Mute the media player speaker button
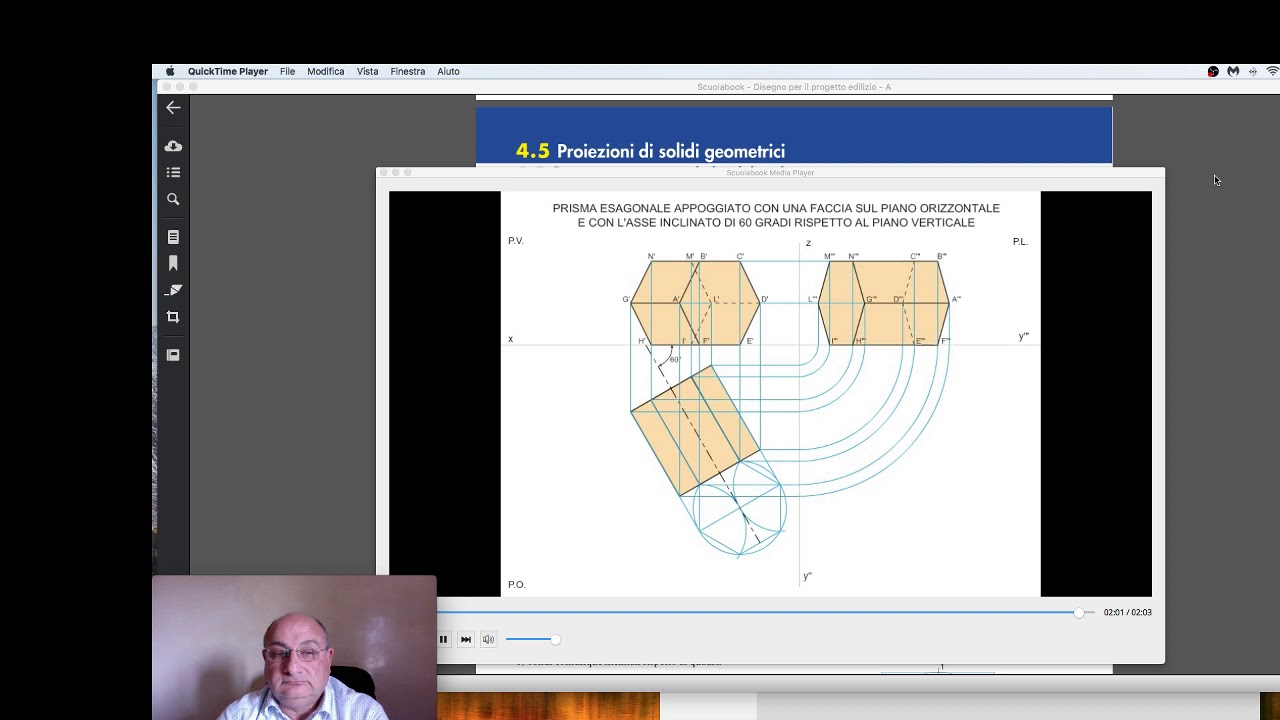The image size is (1280, 720). pyautogui.click(x=488, y=639)
